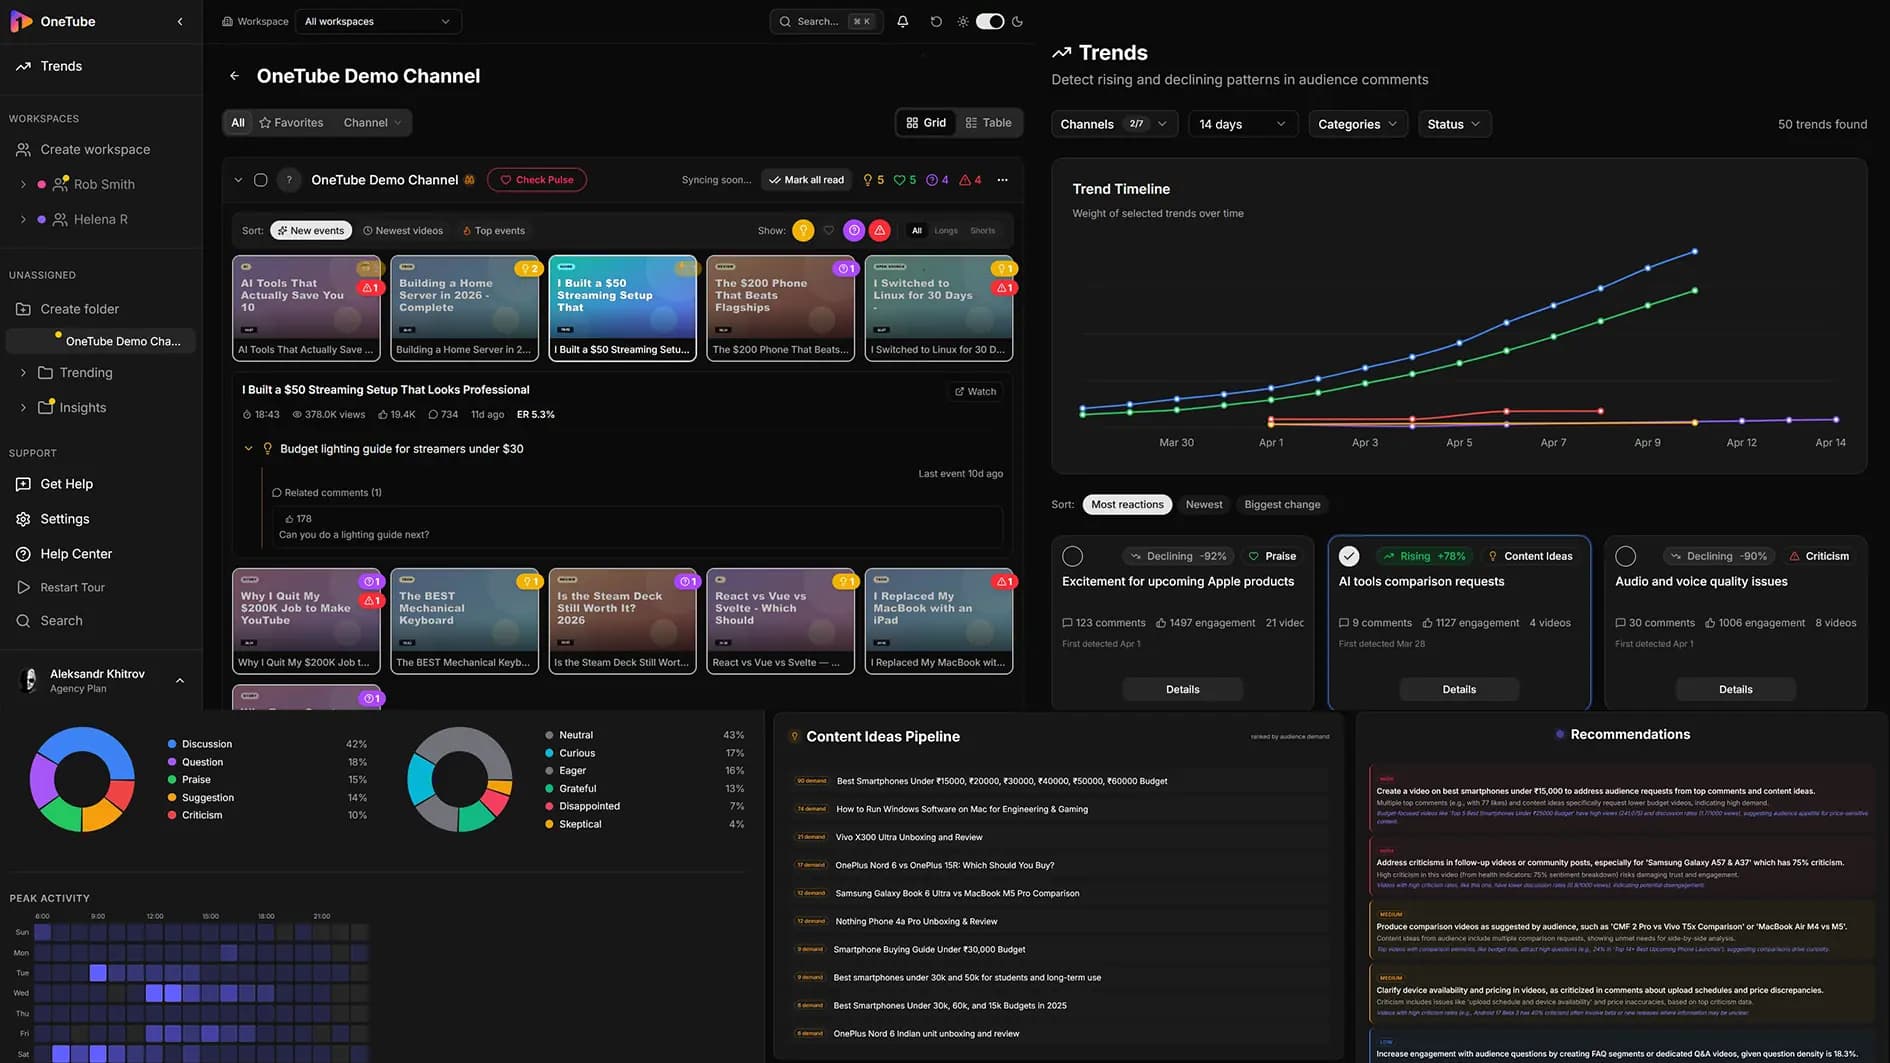Open the All workspaces dropdown
Screen dimensions: 1890x1063
[x=378, y=21]
